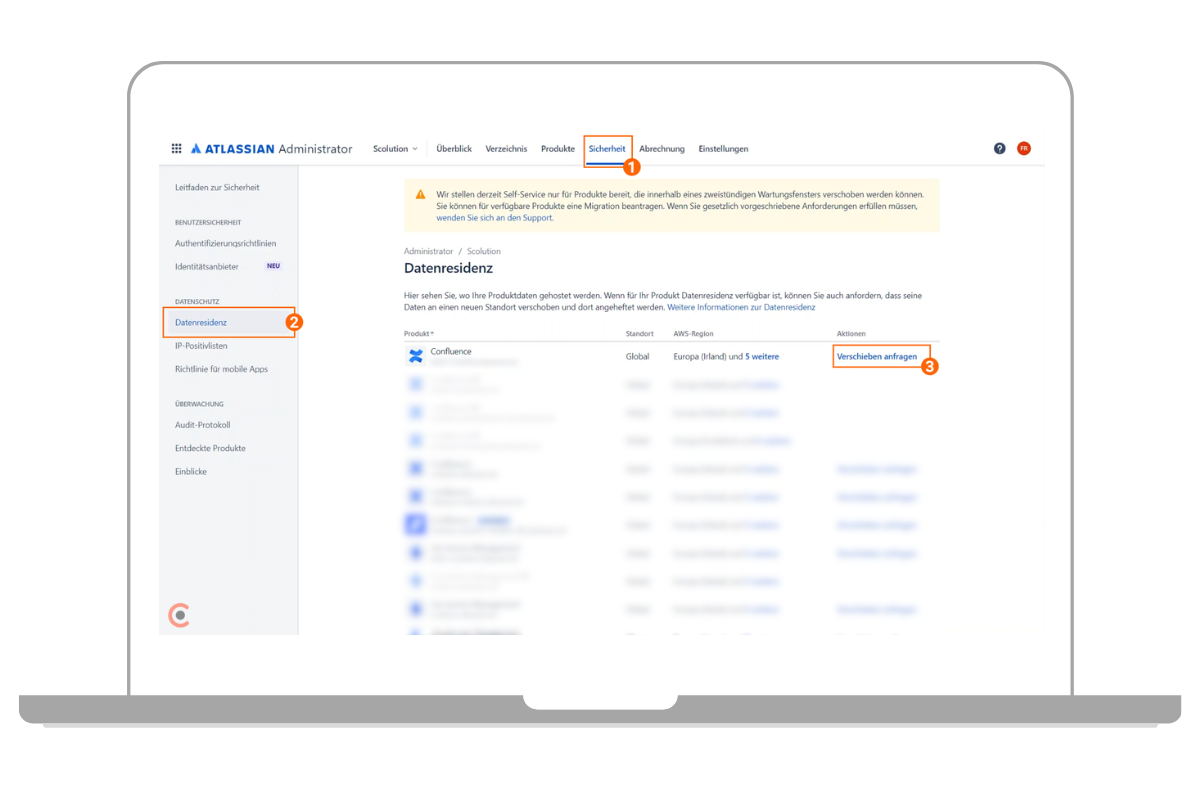This screenshot has width=1200, height=790.
Task: Open the FR user avatar menu
Action: pos(1024,148)
